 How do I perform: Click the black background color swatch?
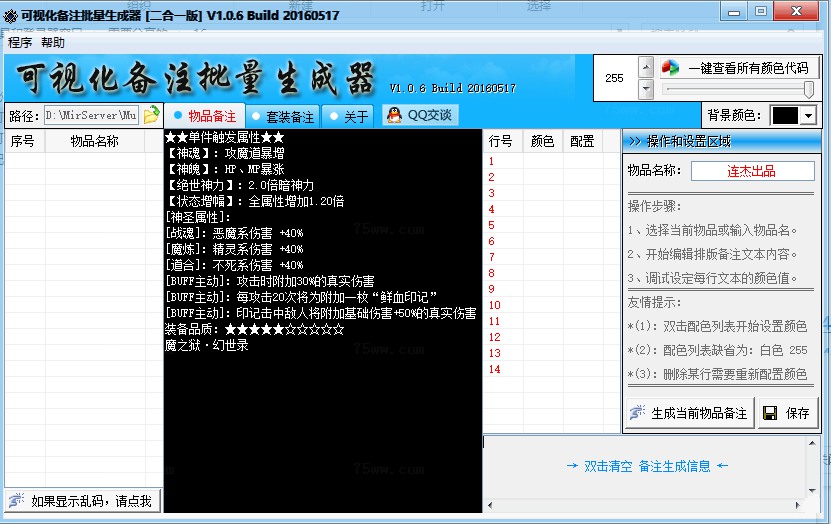pyautogui.click(x=785, y=115)
